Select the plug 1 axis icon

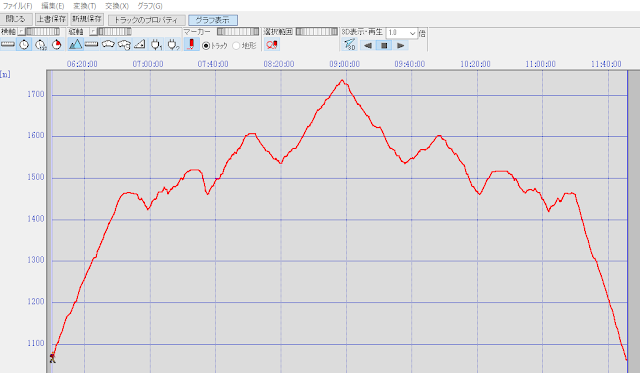pyautogui.click(x=156, y=44)
